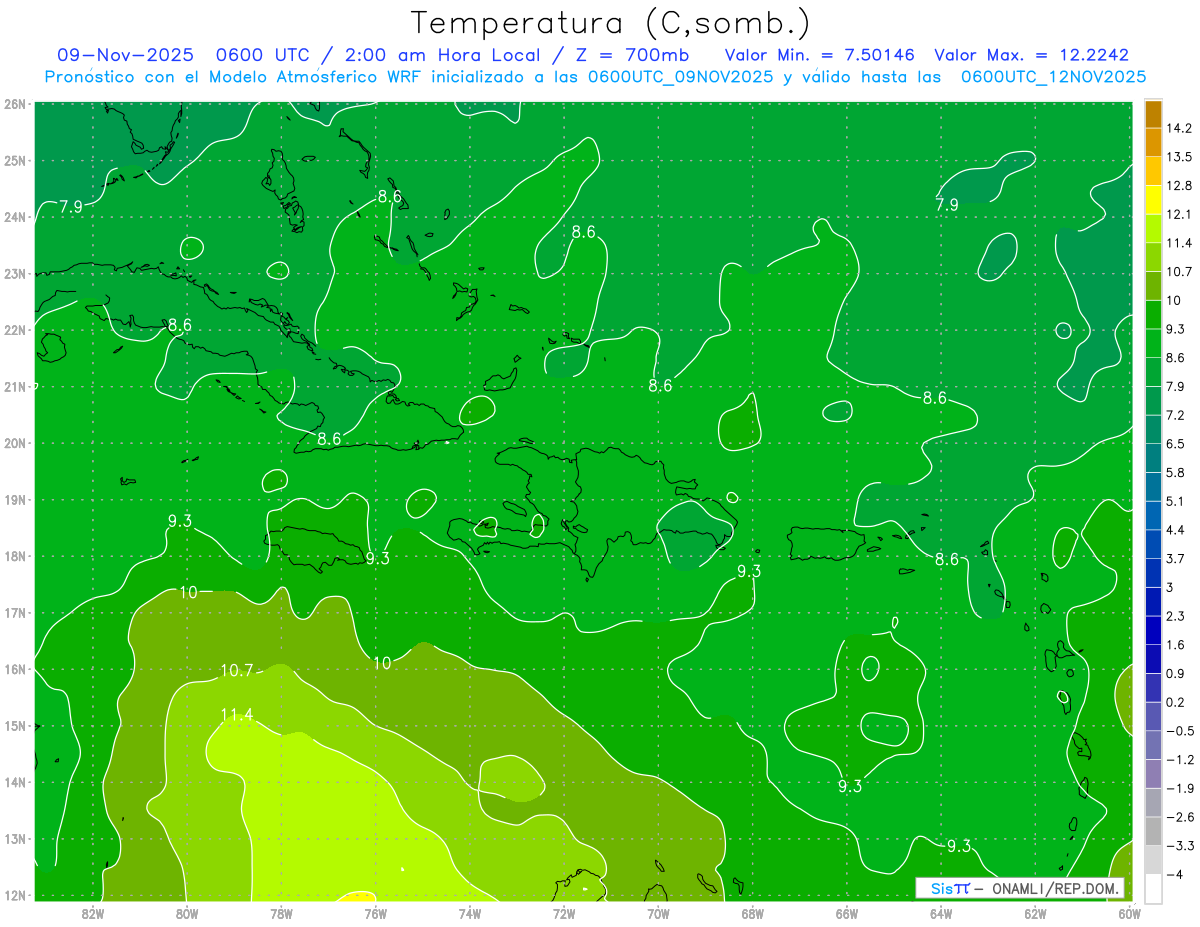Click the latitude axis label "14N"
This screenshot has width=1200, height=927.
[x=15, y=782]
